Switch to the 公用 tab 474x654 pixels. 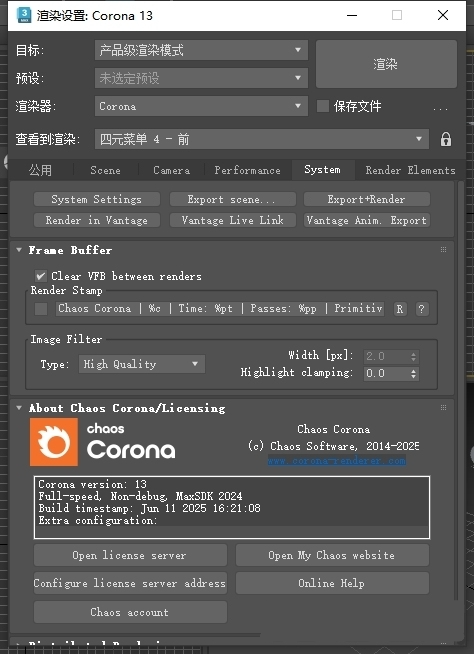point(40,170)
